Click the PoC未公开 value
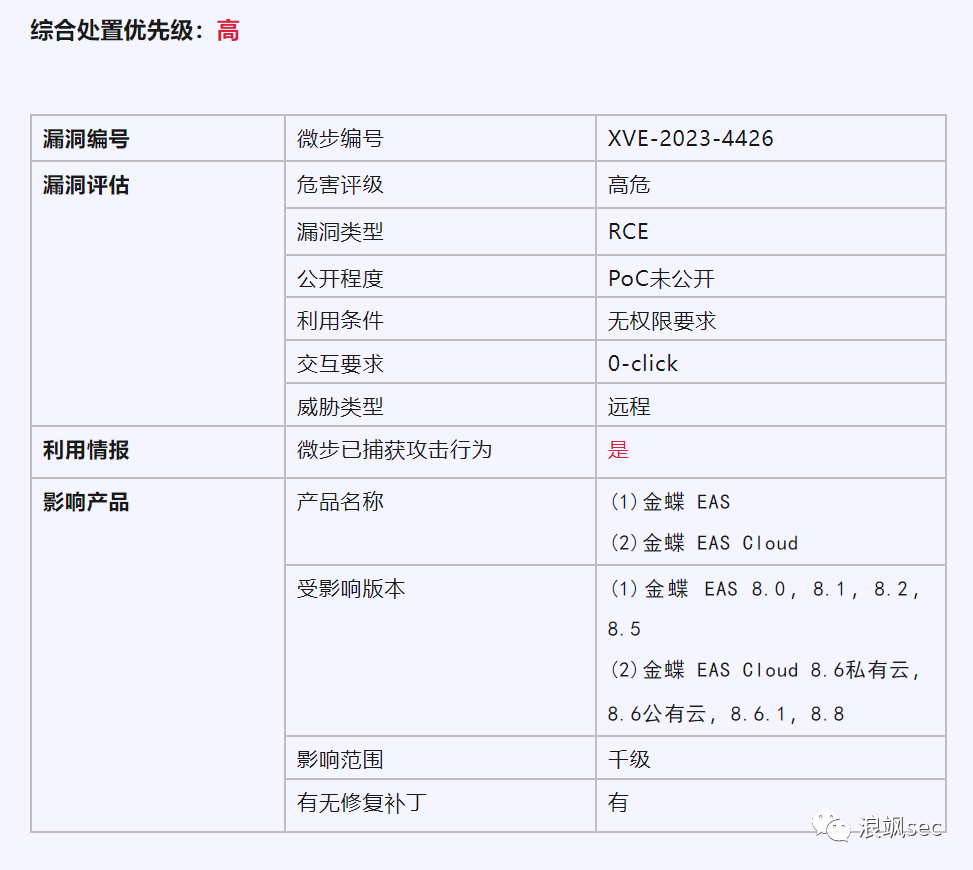This screenshot has height=870, width=973. [x=661, y=278]
